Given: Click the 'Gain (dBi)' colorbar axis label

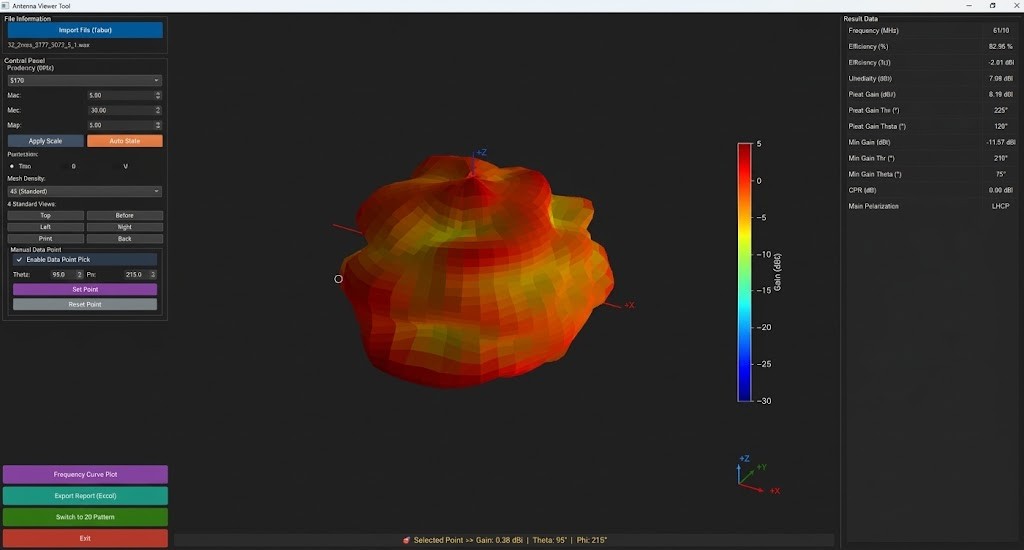Looking at the screenshot, I should click(x=777, y=272).
